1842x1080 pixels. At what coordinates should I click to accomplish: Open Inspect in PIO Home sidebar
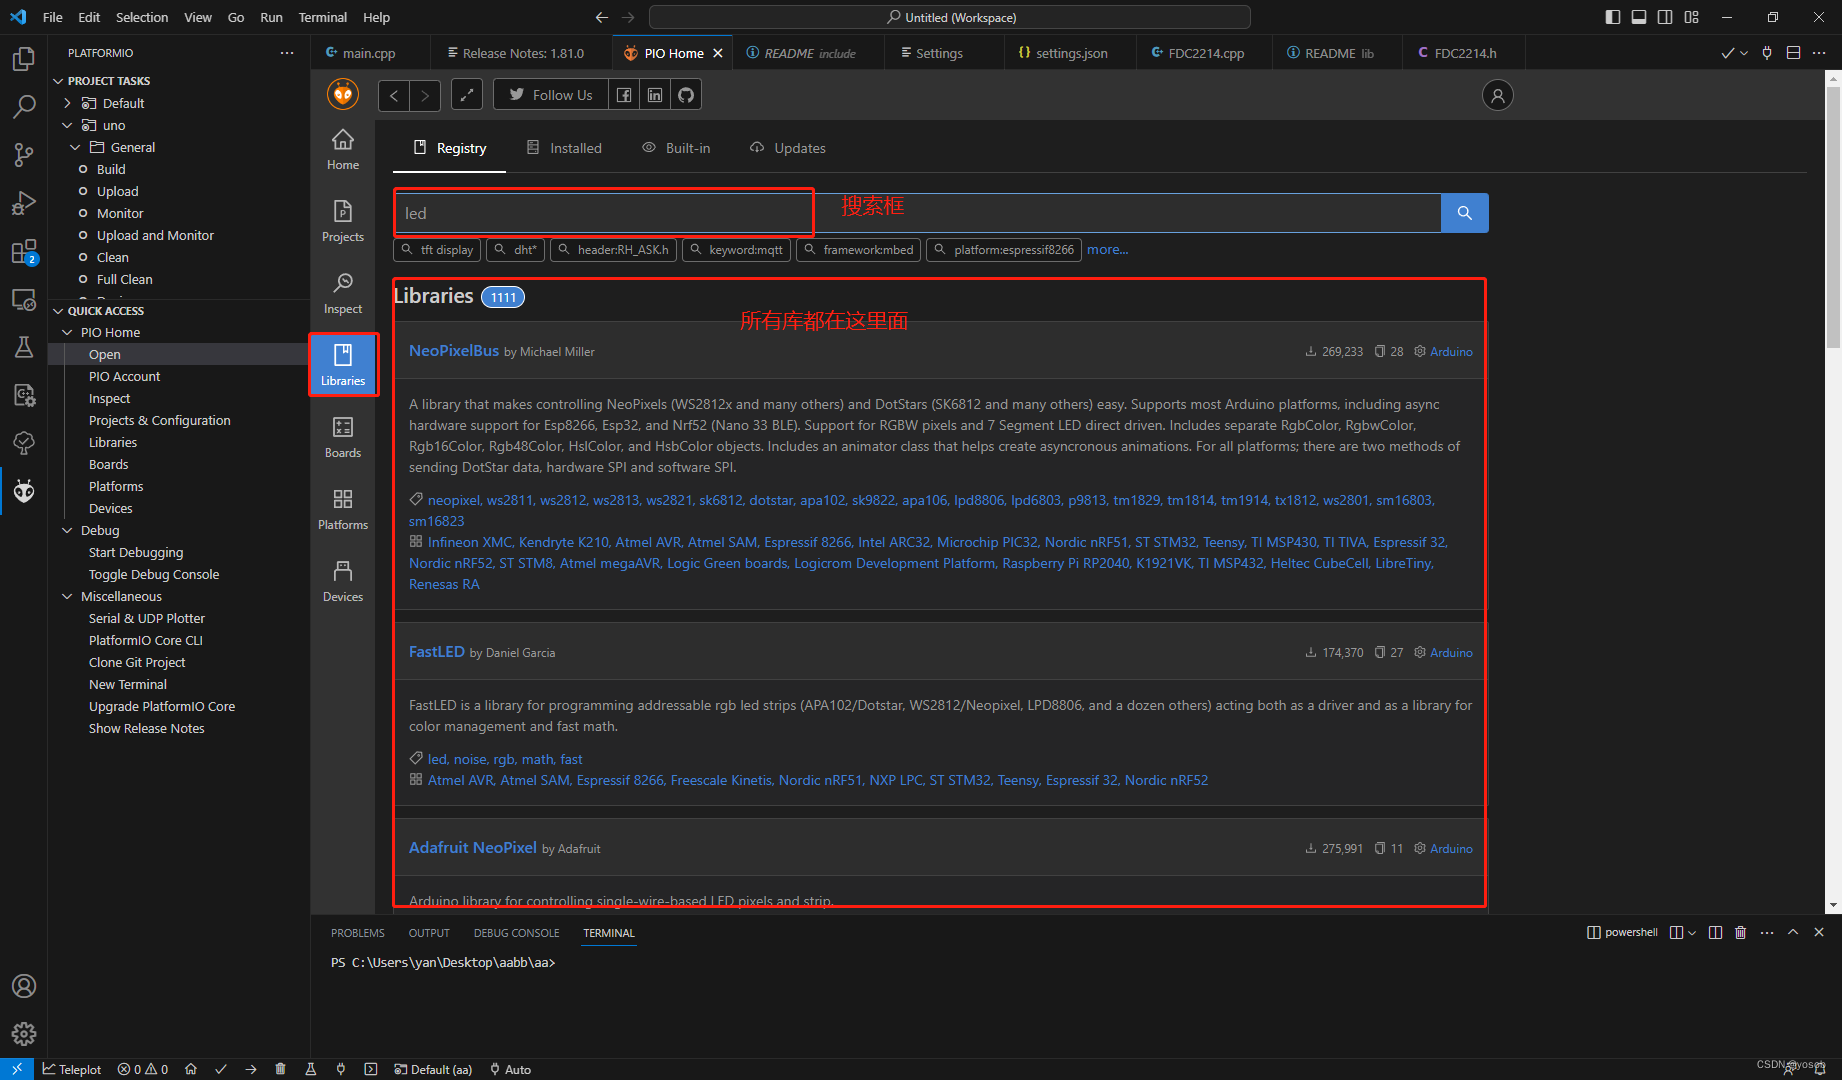point(343,294)
